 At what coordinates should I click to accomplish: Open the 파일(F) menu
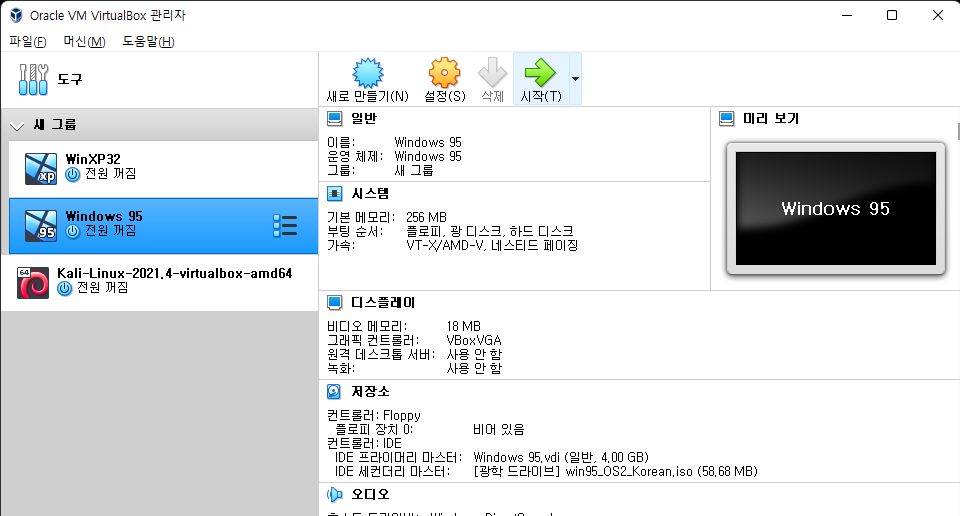pos(28,42)
